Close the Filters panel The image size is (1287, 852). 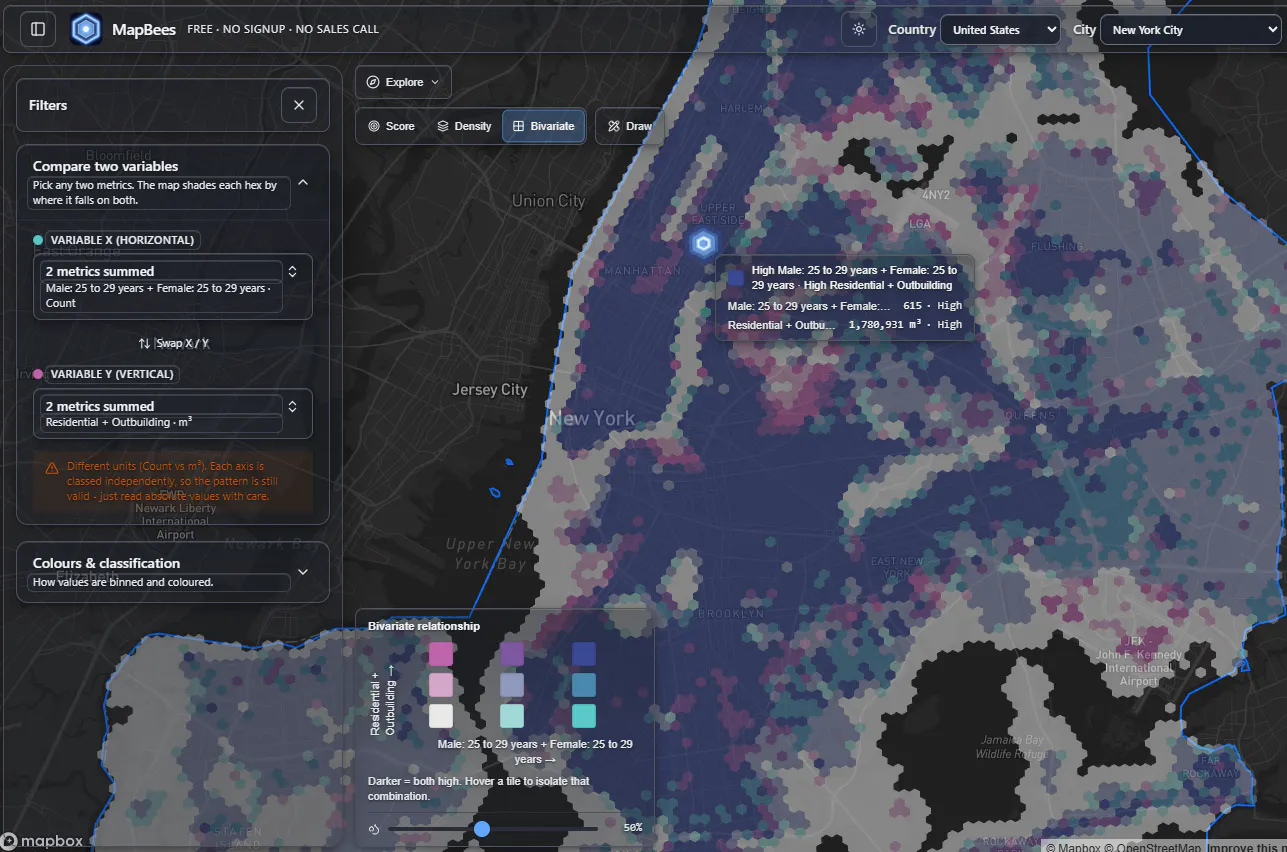(x=298, y=105)
